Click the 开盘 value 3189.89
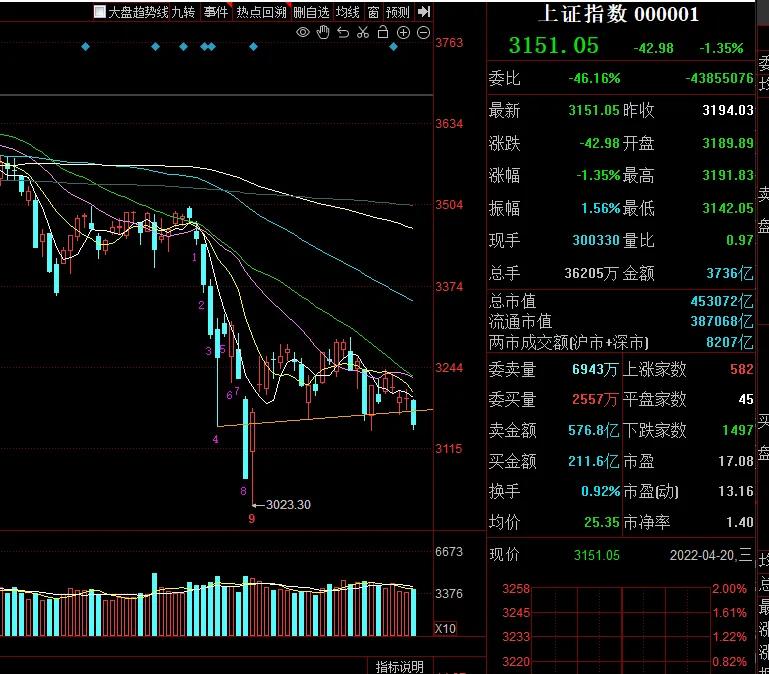 point(728,143)
